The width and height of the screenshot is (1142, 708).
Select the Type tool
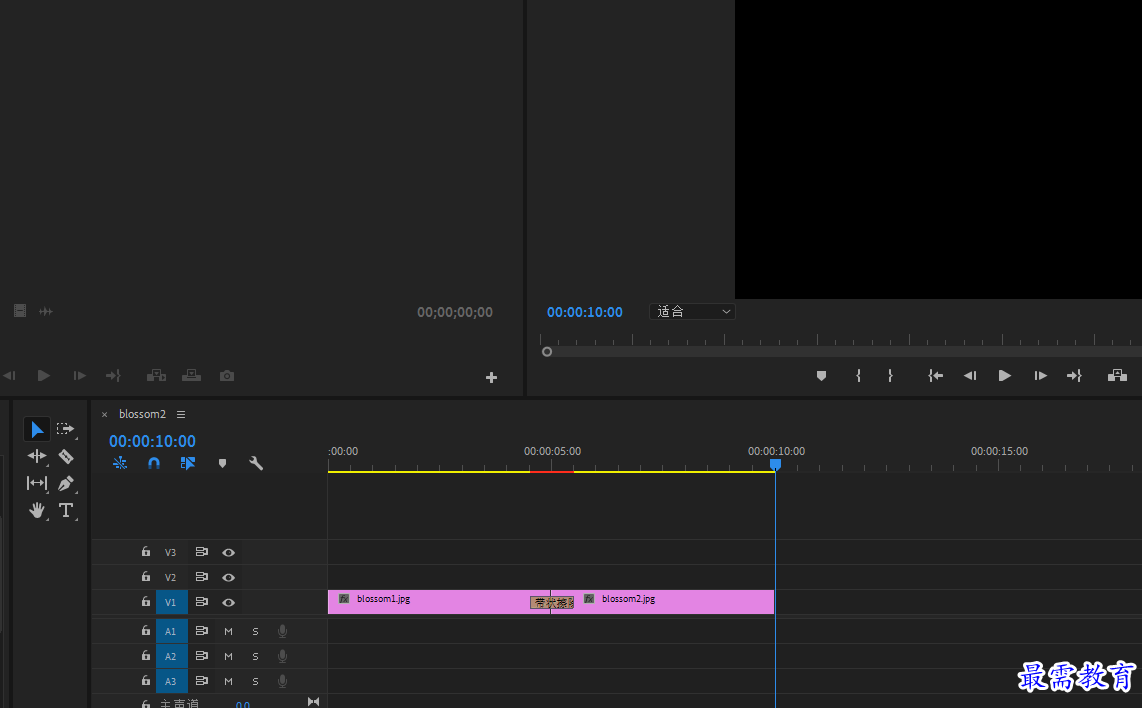66,510
